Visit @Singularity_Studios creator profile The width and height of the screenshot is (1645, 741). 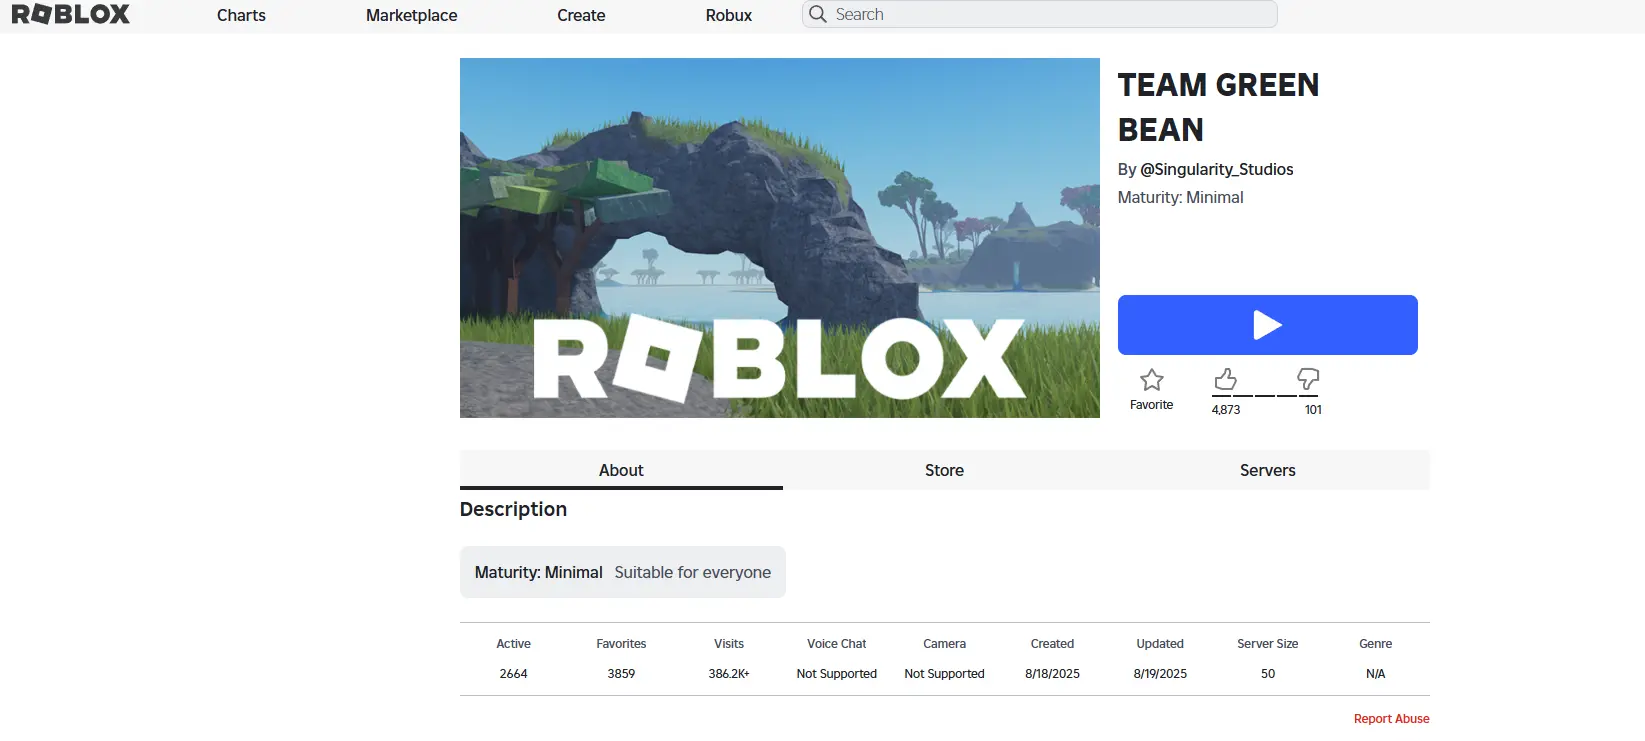pyautogui.click(x=1216, y=169)
